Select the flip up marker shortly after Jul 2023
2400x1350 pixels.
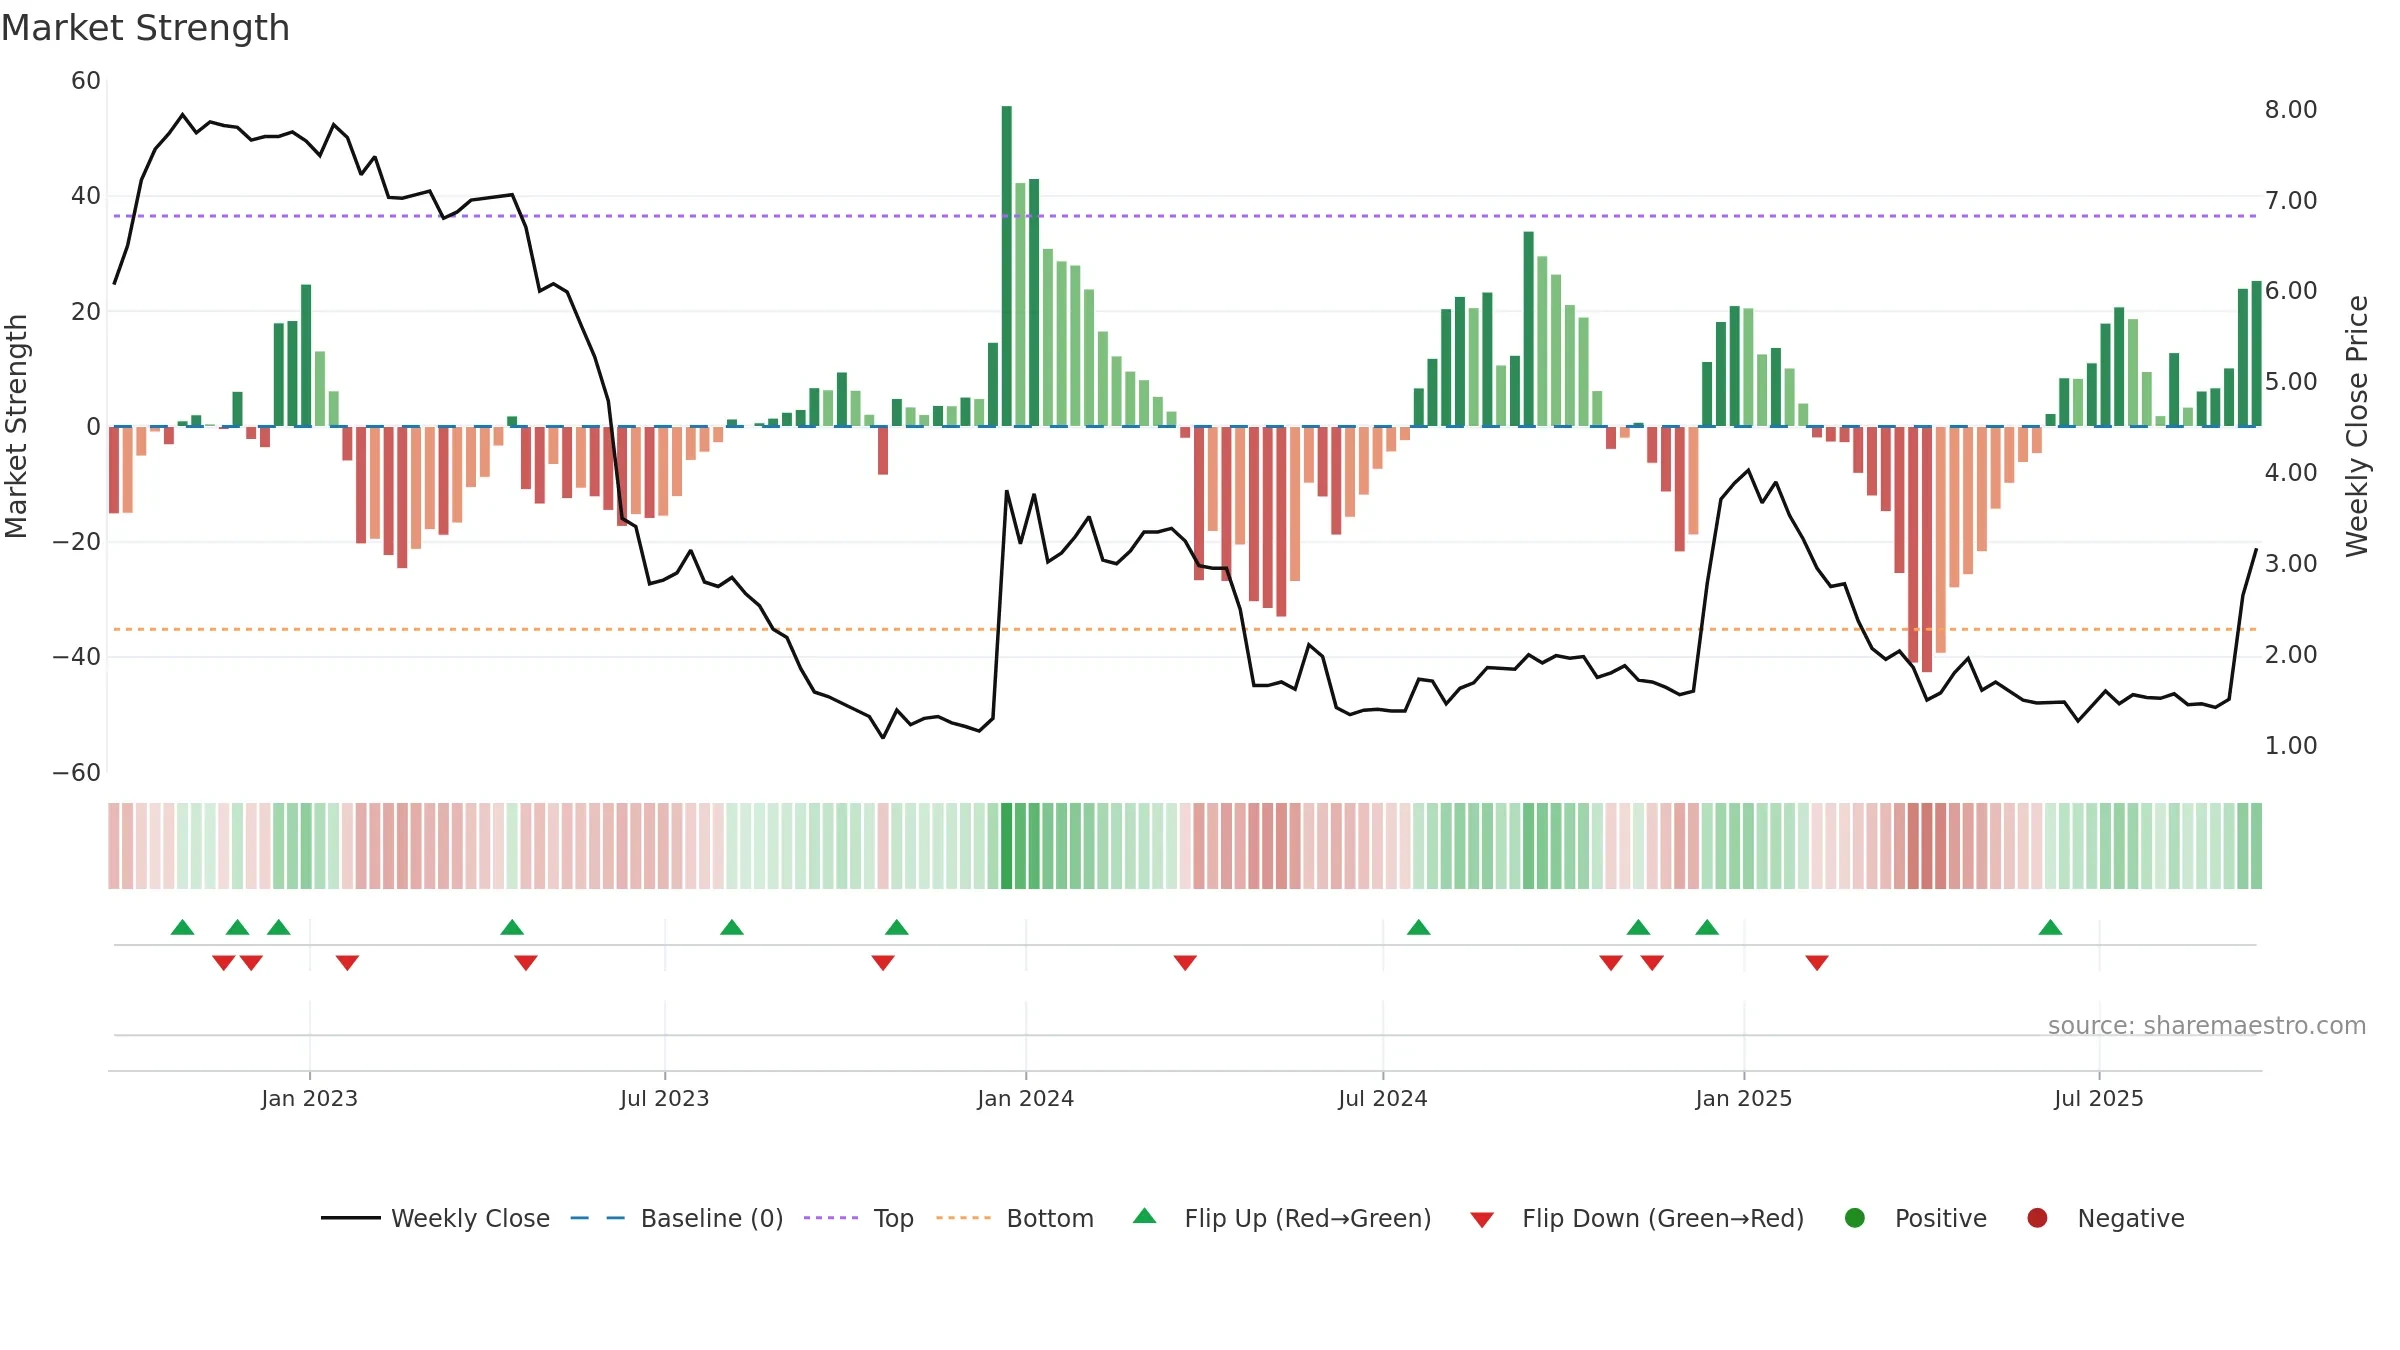click(x=732, y=928)
